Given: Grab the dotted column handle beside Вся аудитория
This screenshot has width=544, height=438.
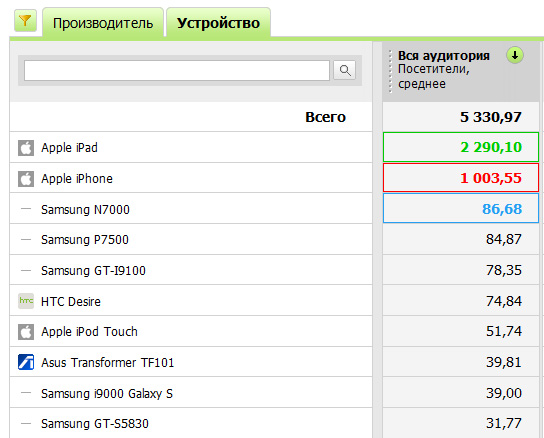Looking at the screenshot, I should click(390, 71).
